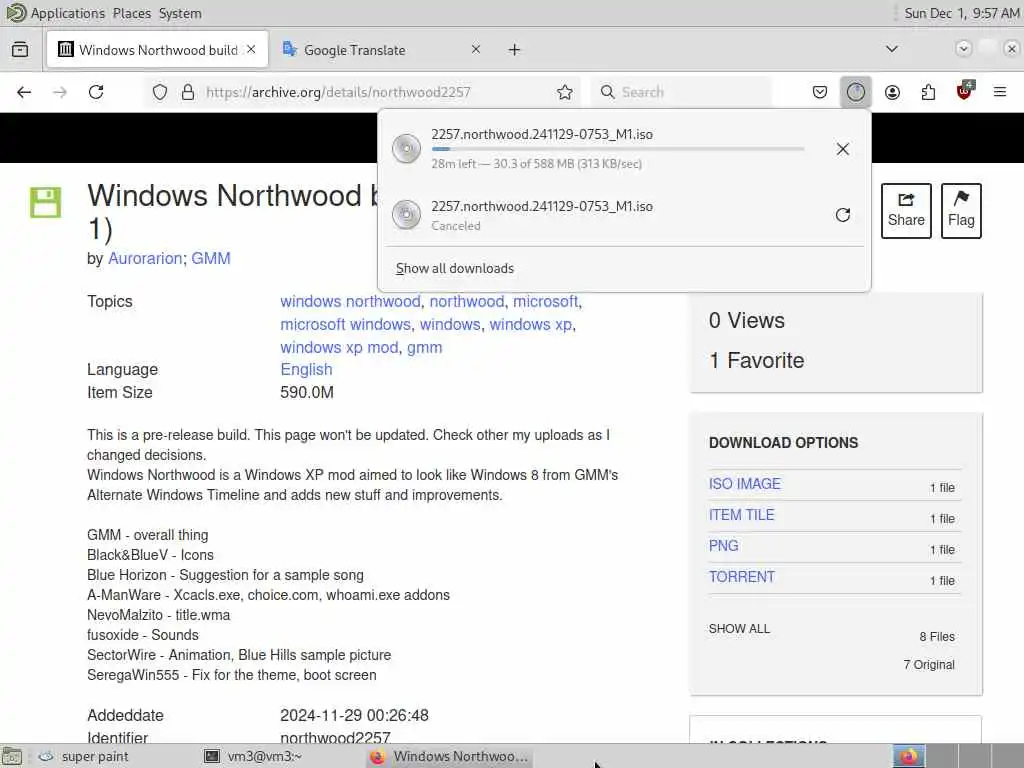The height and width of the screenshot is (768, 1024).
Task: Click the 1 Favorite count
Action: (x=756, y=360)
